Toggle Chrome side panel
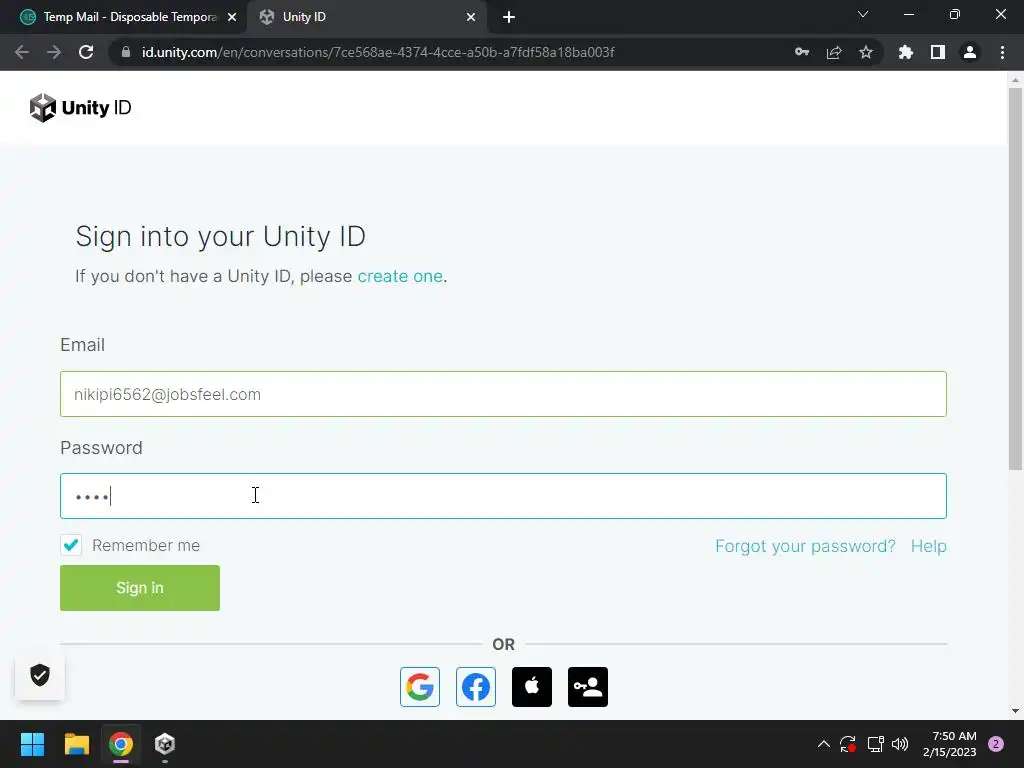 tap(938, 52)
